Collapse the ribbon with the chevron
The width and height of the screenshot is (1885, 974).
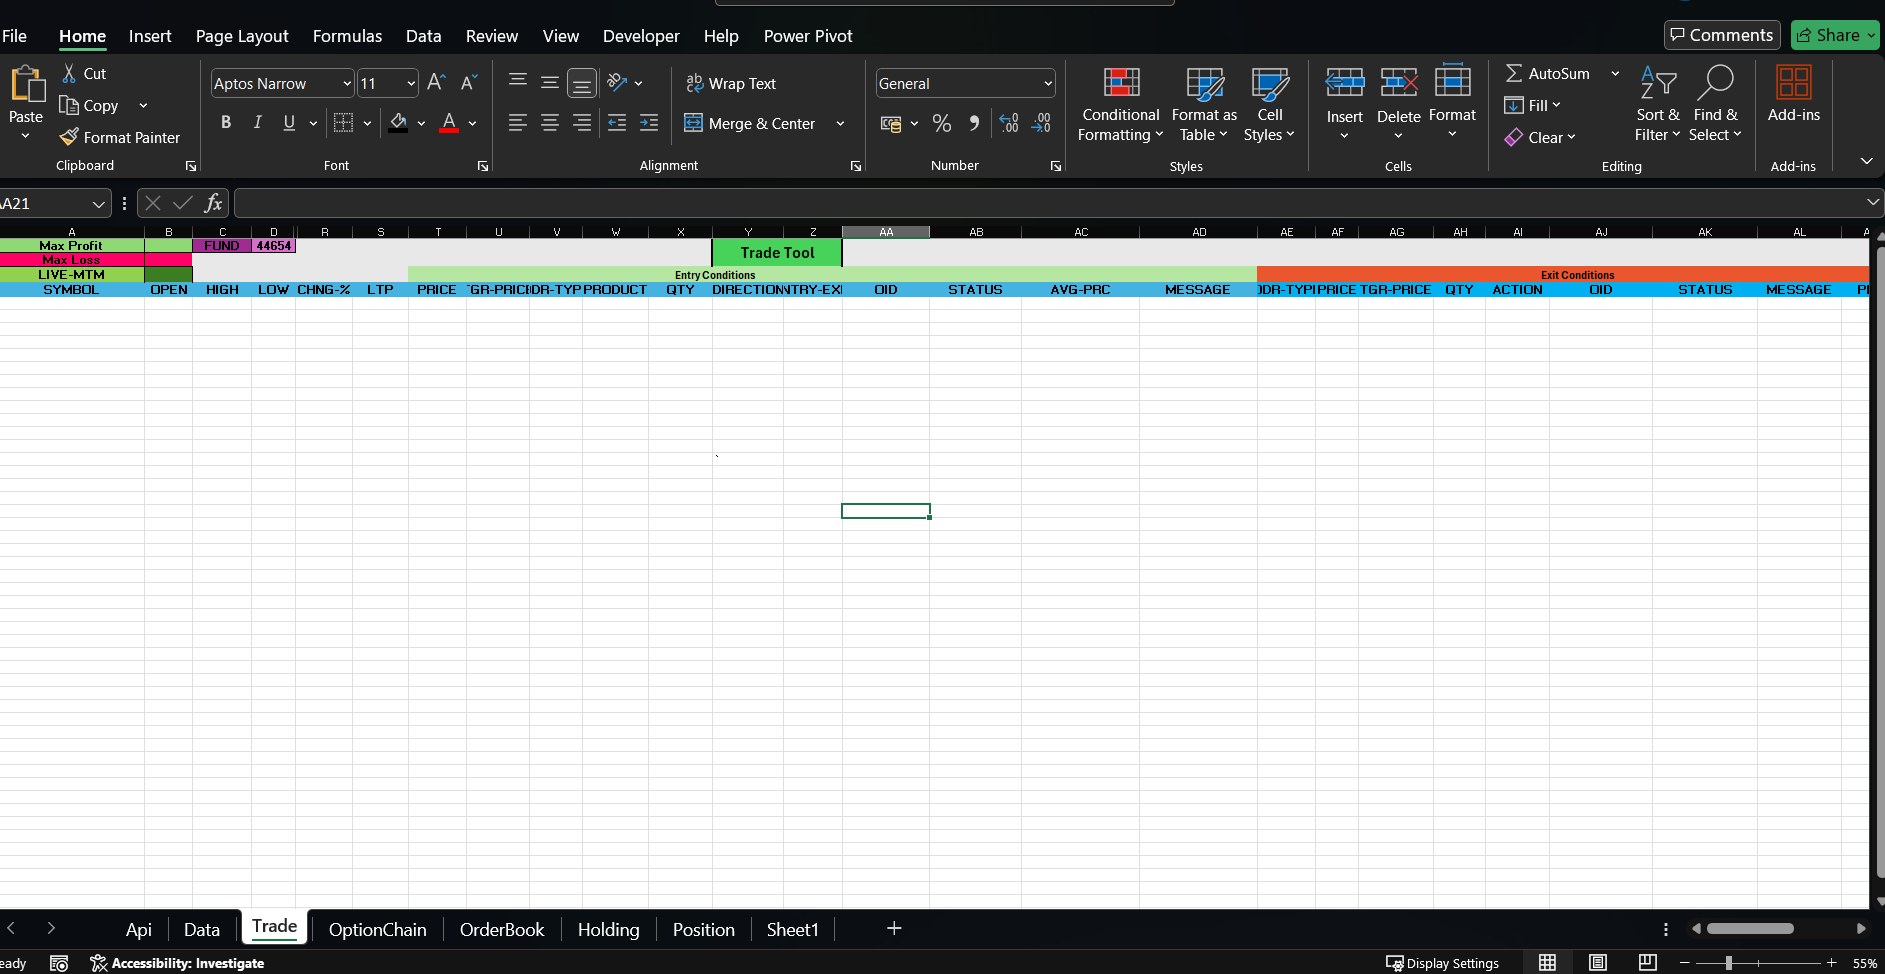point(1866,161)
